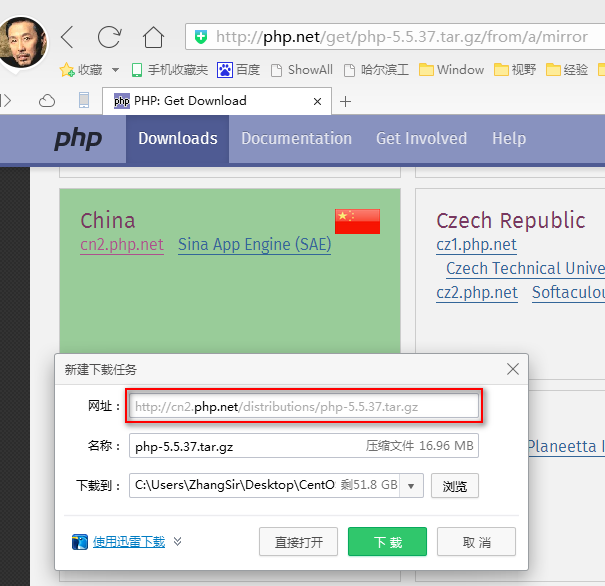Go to browser home page icon
The width and height of the screenshot is (605, 586).
click(x=154, y=37)
